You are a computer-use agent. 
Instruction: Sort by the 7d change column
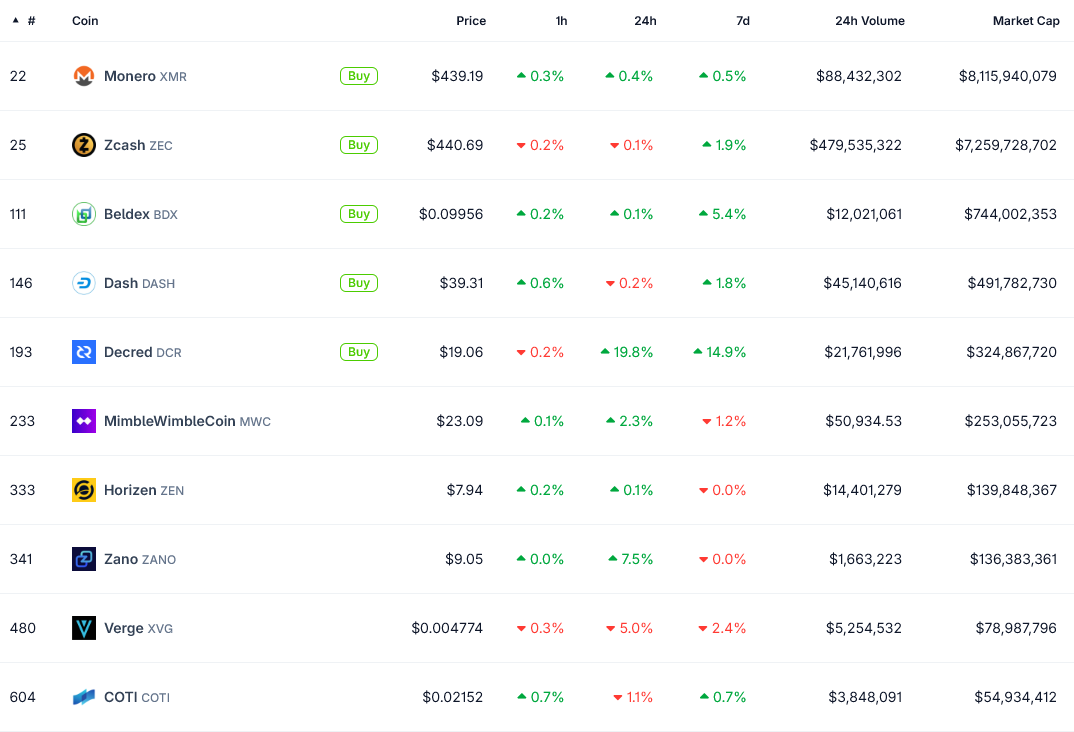(742, 21)
